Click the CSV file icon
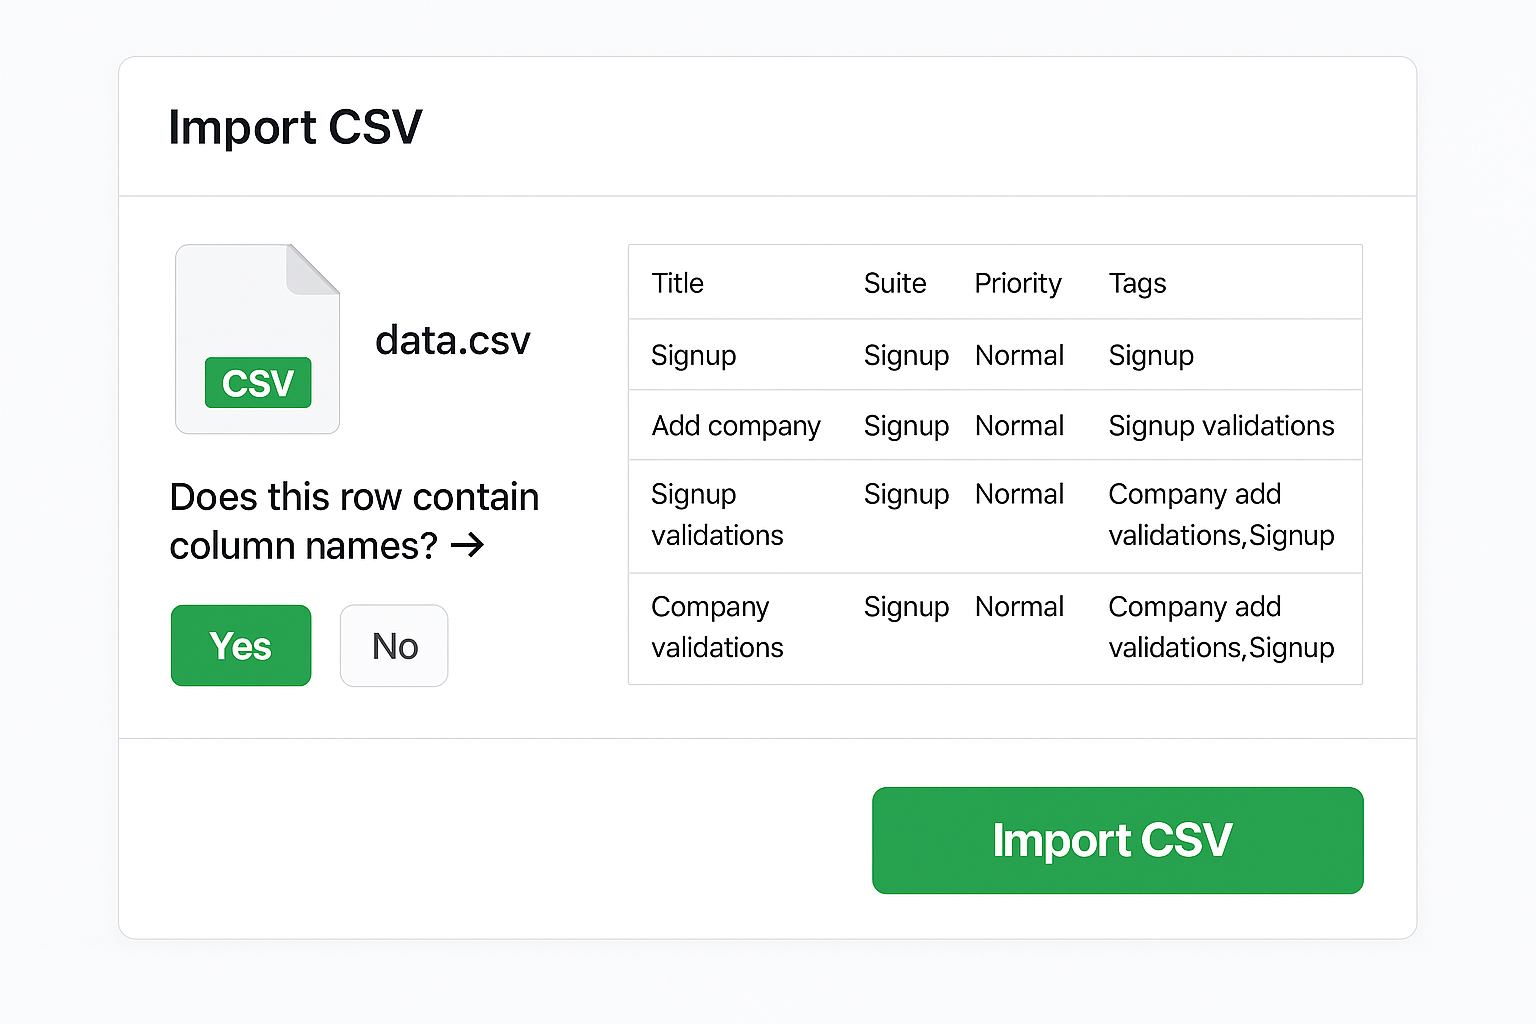The height and width of the screenshot is (1024, 1536). click(x=257, y=339)
